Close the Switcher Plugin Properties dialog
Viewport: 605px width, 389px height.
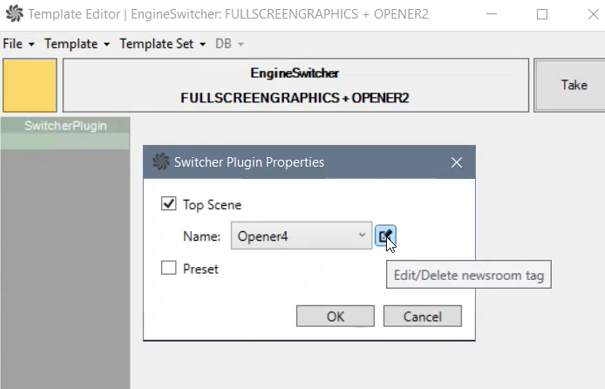coord(456,162)
